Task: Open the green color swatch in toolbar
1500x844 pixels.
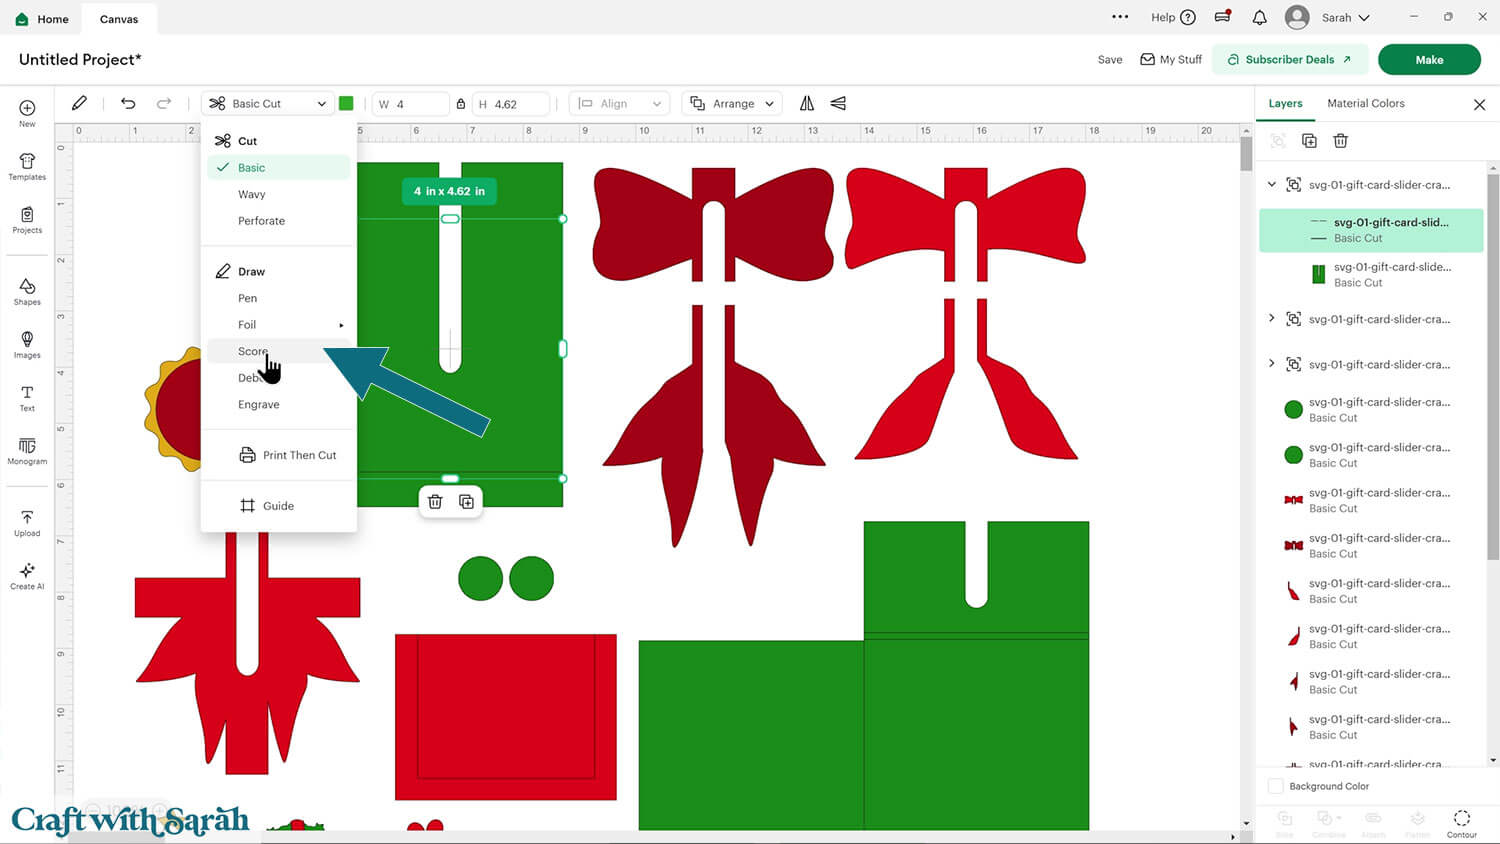Action: [x=346, y=103]
